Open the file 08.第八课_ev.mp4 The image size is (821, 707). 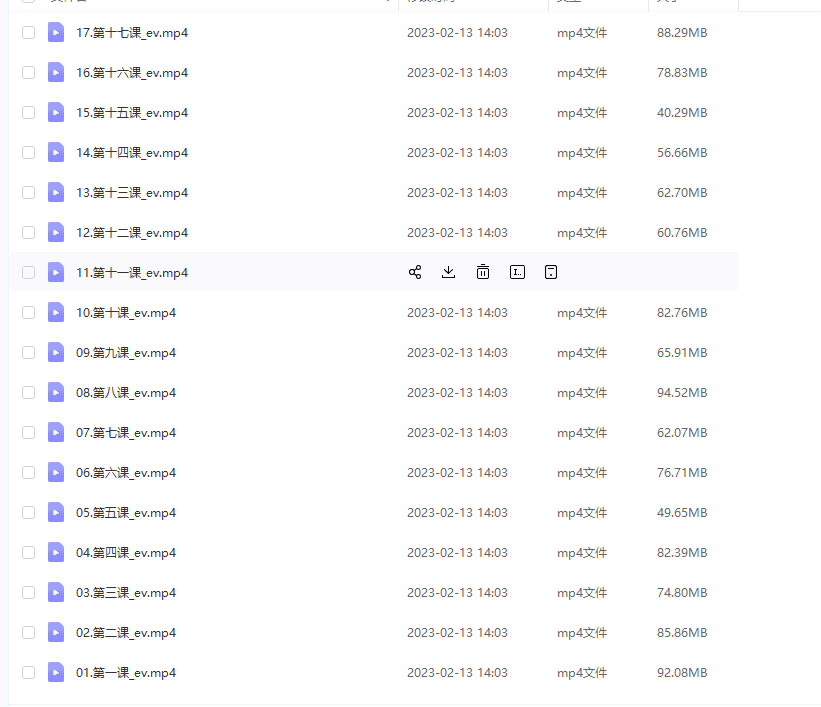click(x=126, y=393)
